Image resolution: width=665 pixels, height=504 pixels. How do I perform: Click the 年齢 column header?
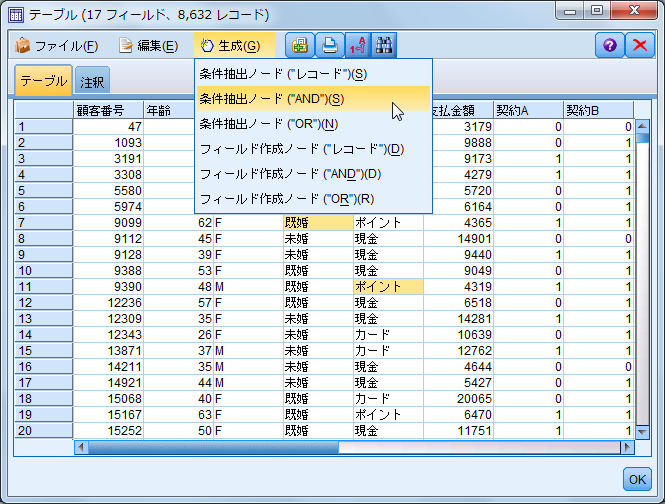coord(169,111)
